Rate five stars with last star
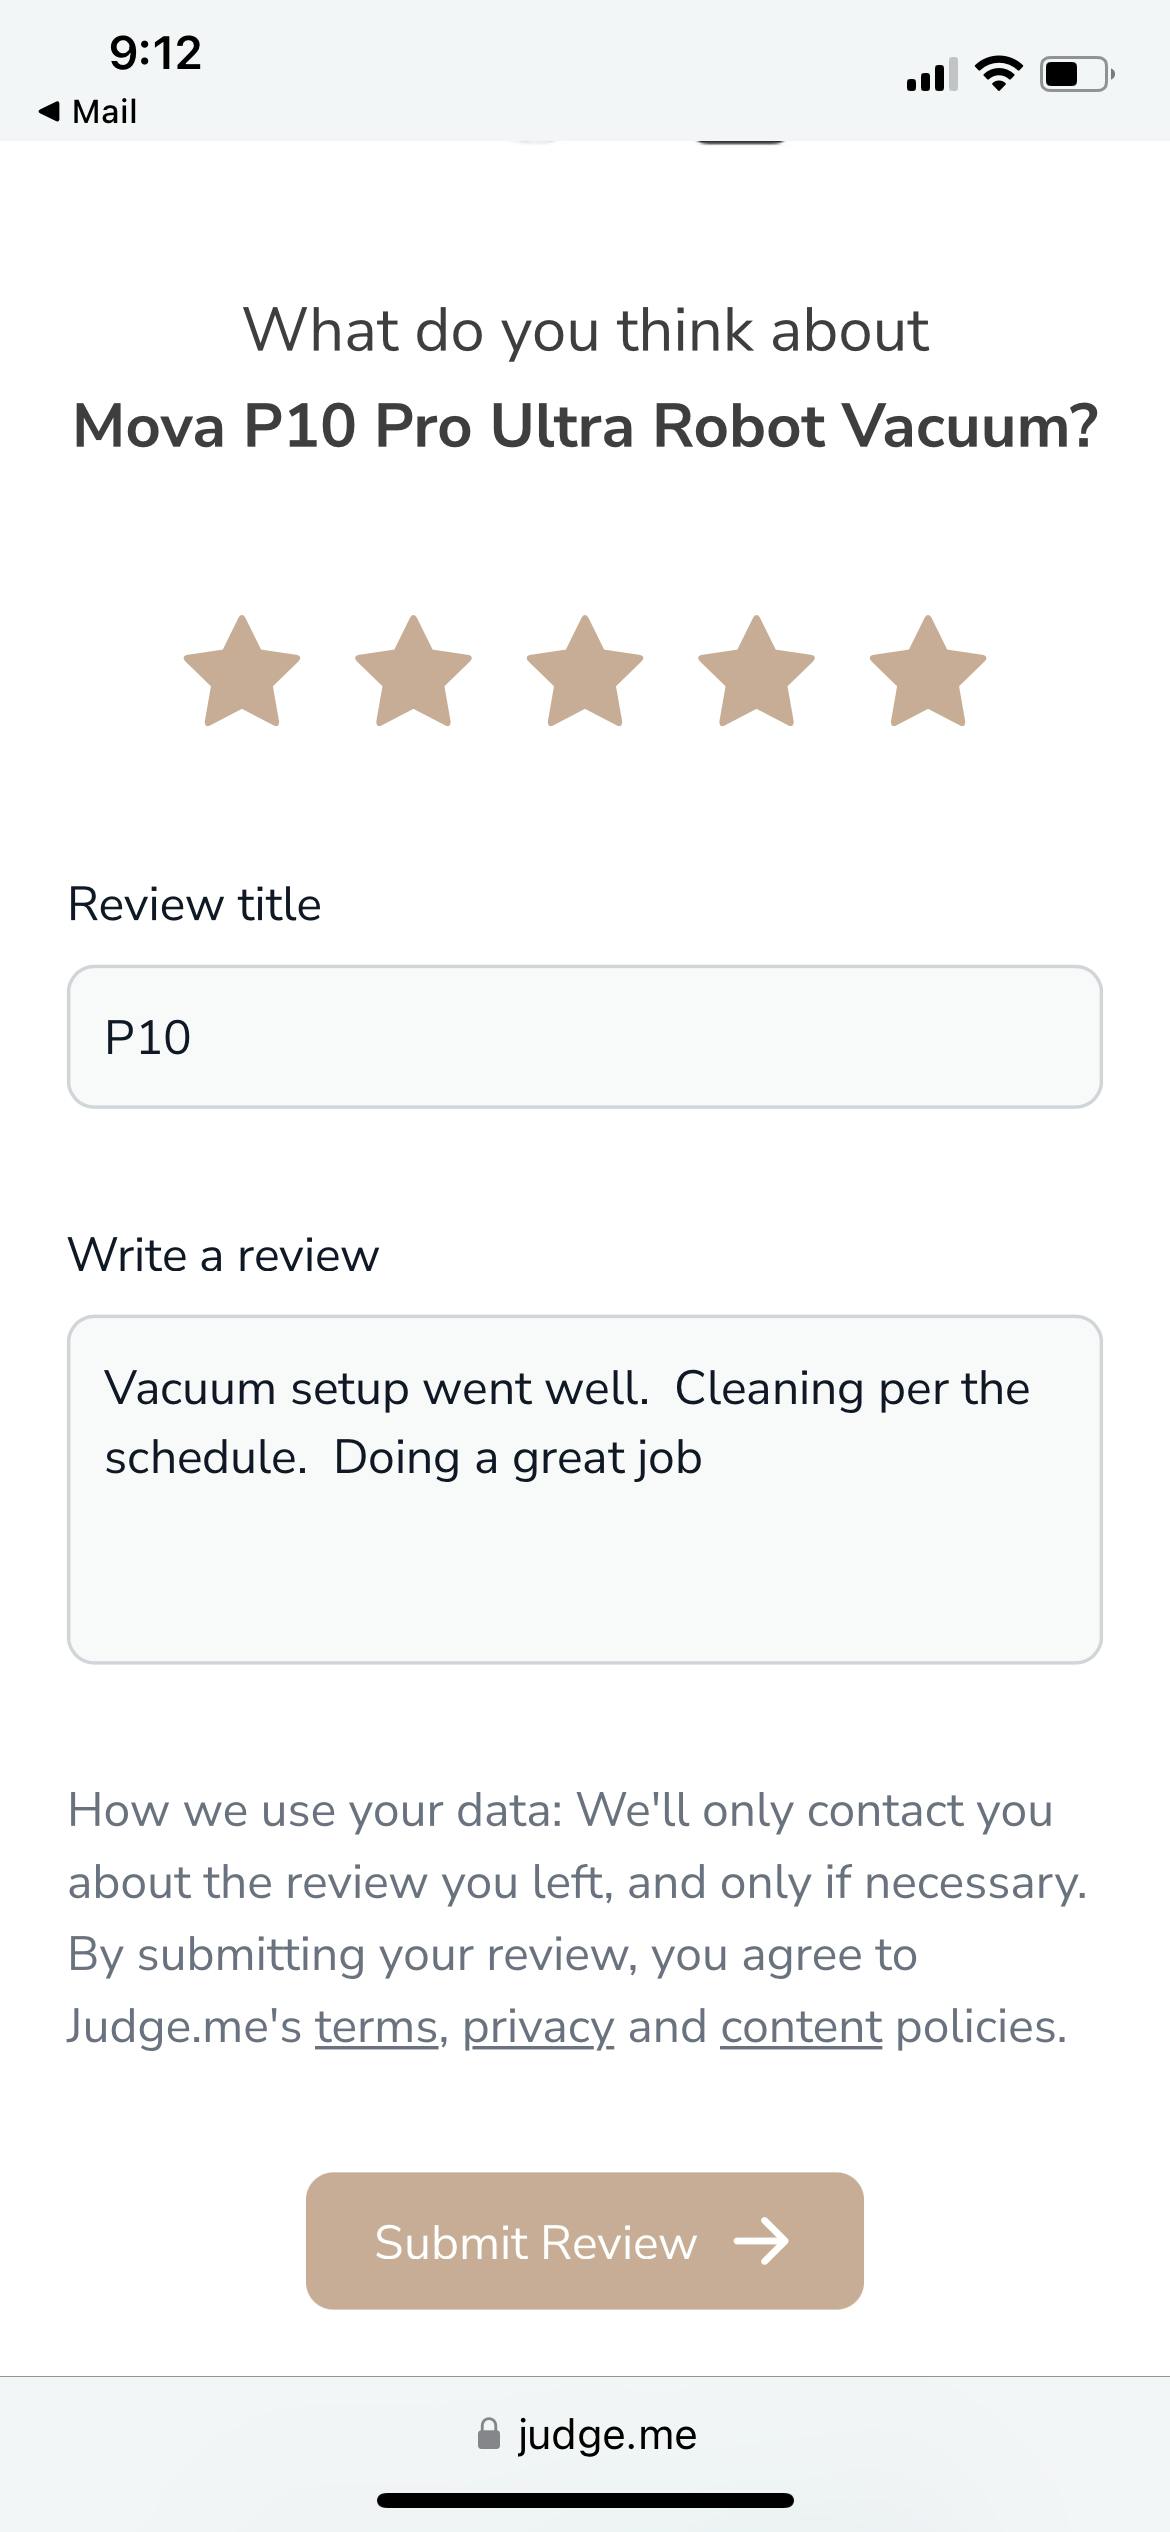The height and width of the screenshot is (2532, 1170). pos(928,671)
